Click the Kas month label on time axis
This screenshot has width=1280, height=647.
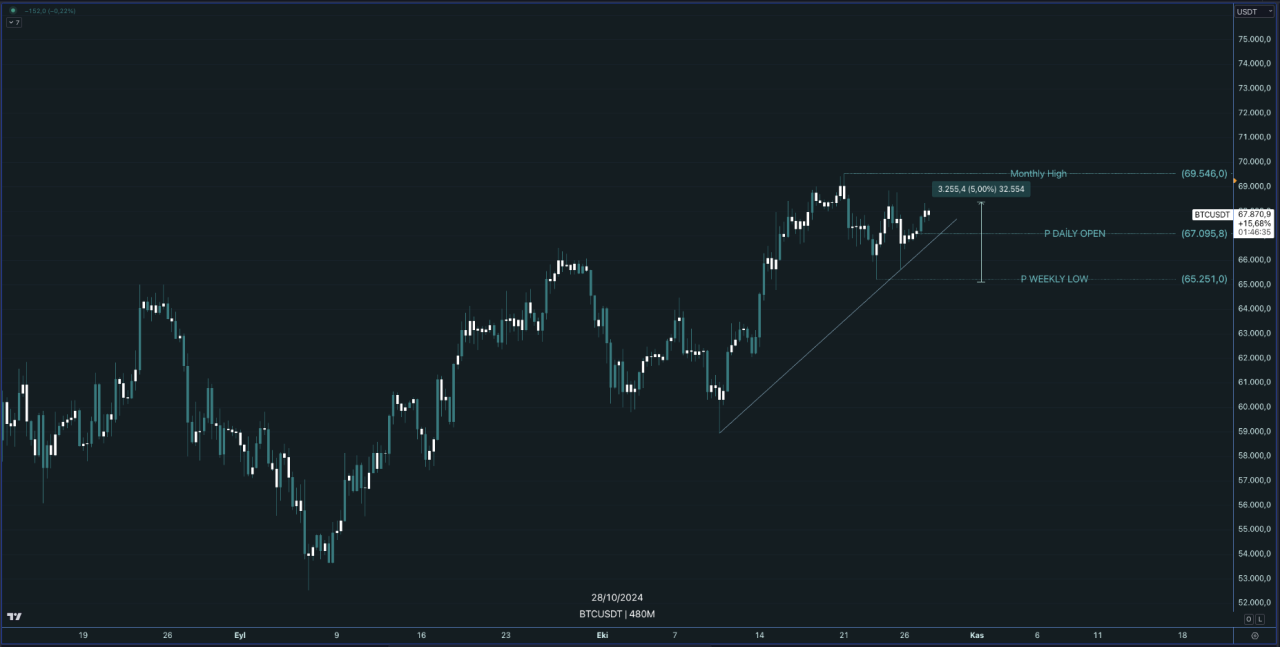point(976,635)
